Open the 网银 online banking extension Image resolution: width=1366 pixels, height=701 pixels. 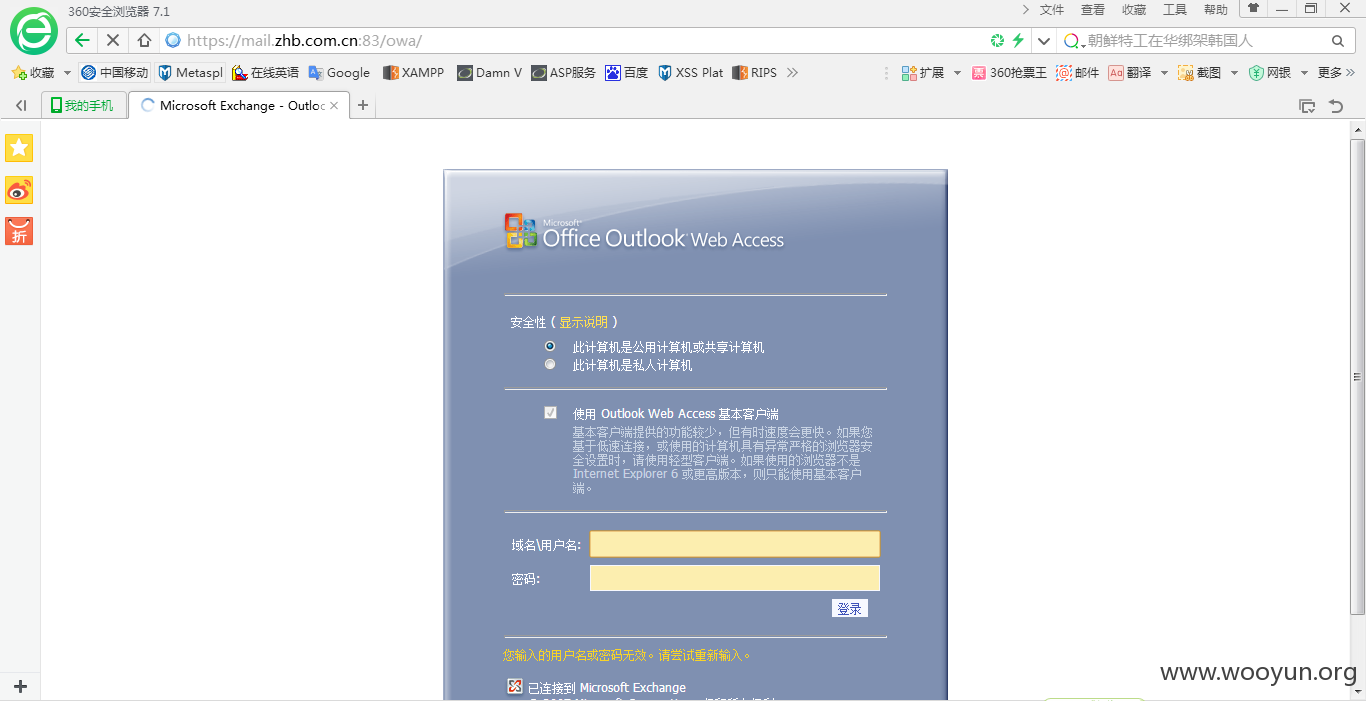[1270, 73]
